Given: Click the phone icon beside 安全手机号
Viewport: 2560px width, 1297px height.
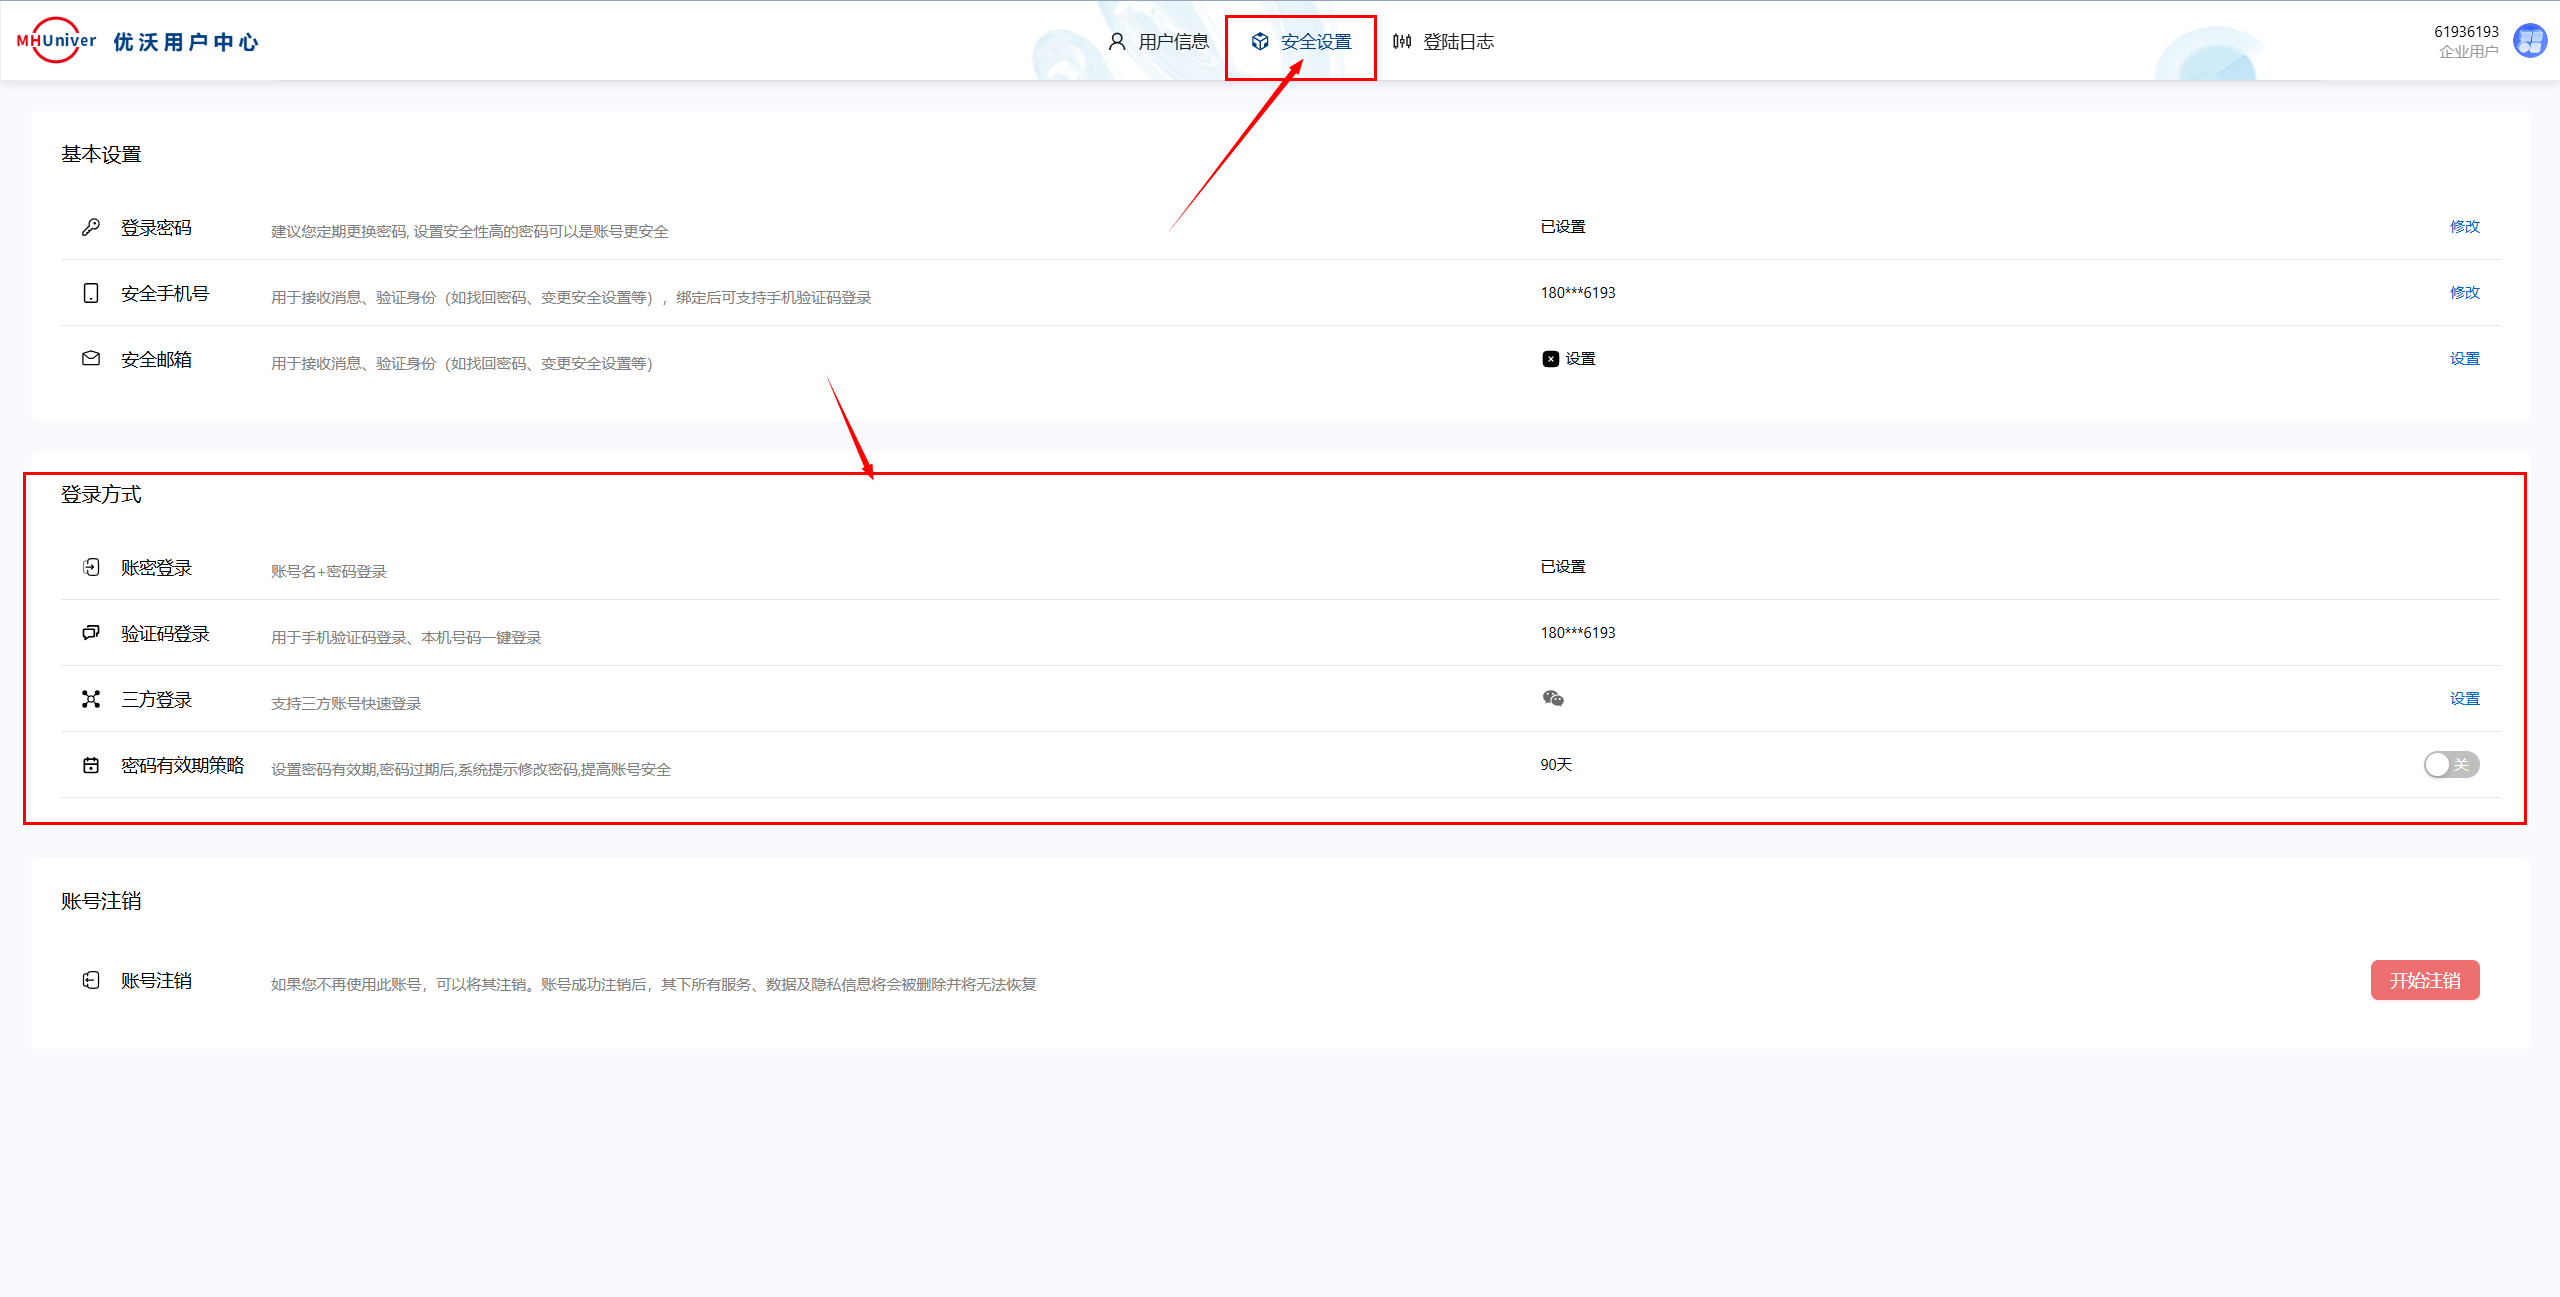Looking at the screenshot, I should (91, 293).
